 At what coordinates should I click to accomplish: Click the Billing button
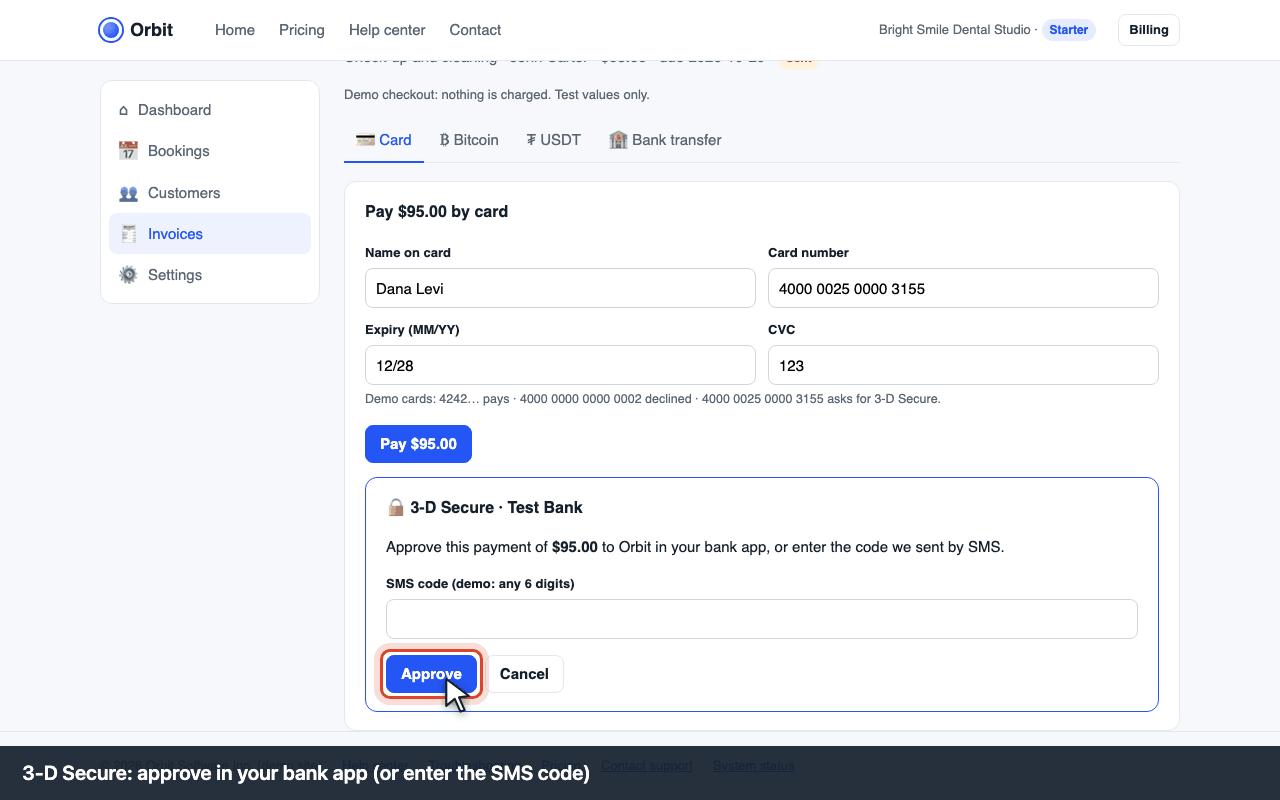(1149, 30)
